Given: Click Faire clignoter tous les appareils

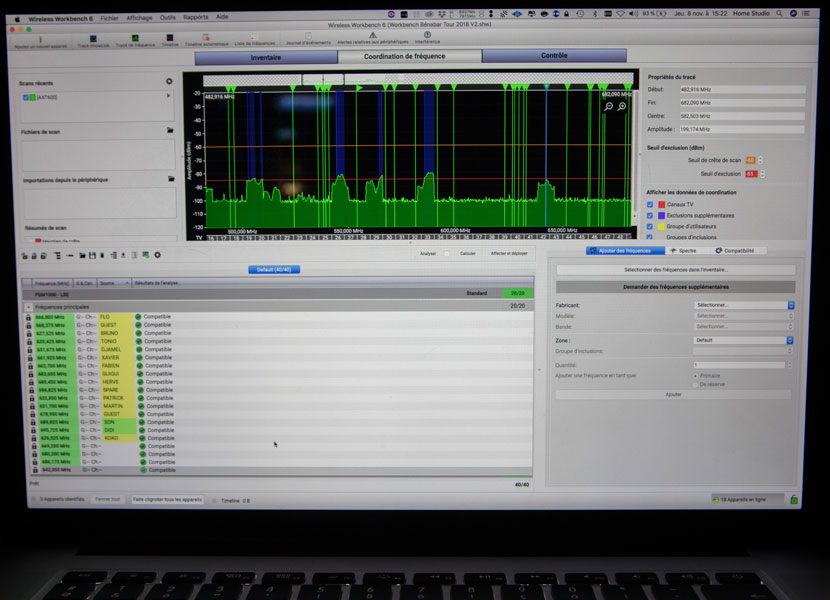Looking at the screenshot, I should coord(167,499).
